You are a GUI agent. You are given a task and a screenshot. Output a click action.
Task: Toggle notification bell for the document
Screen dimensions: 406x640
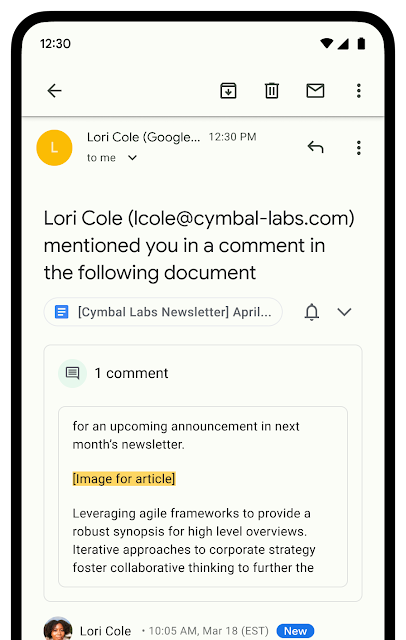[312, 312]
